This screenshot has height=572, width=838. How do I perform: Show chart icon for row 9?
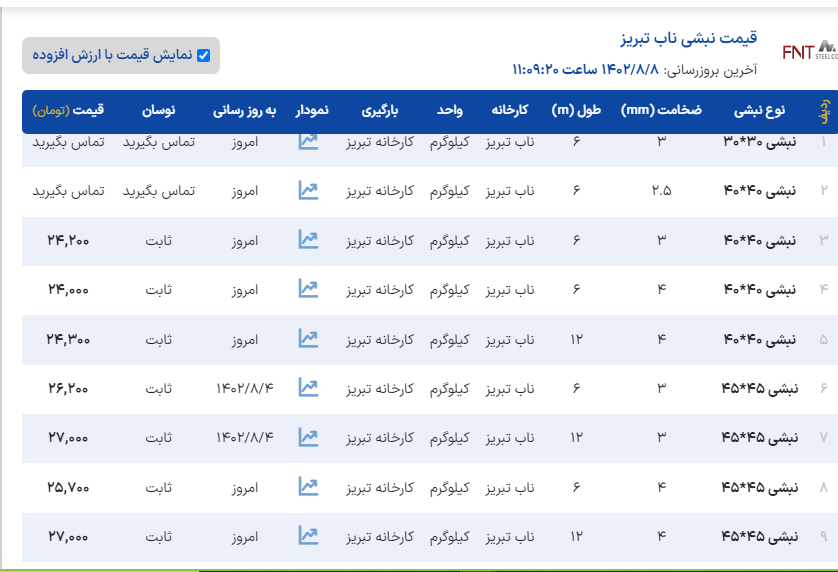coord(308,536)
